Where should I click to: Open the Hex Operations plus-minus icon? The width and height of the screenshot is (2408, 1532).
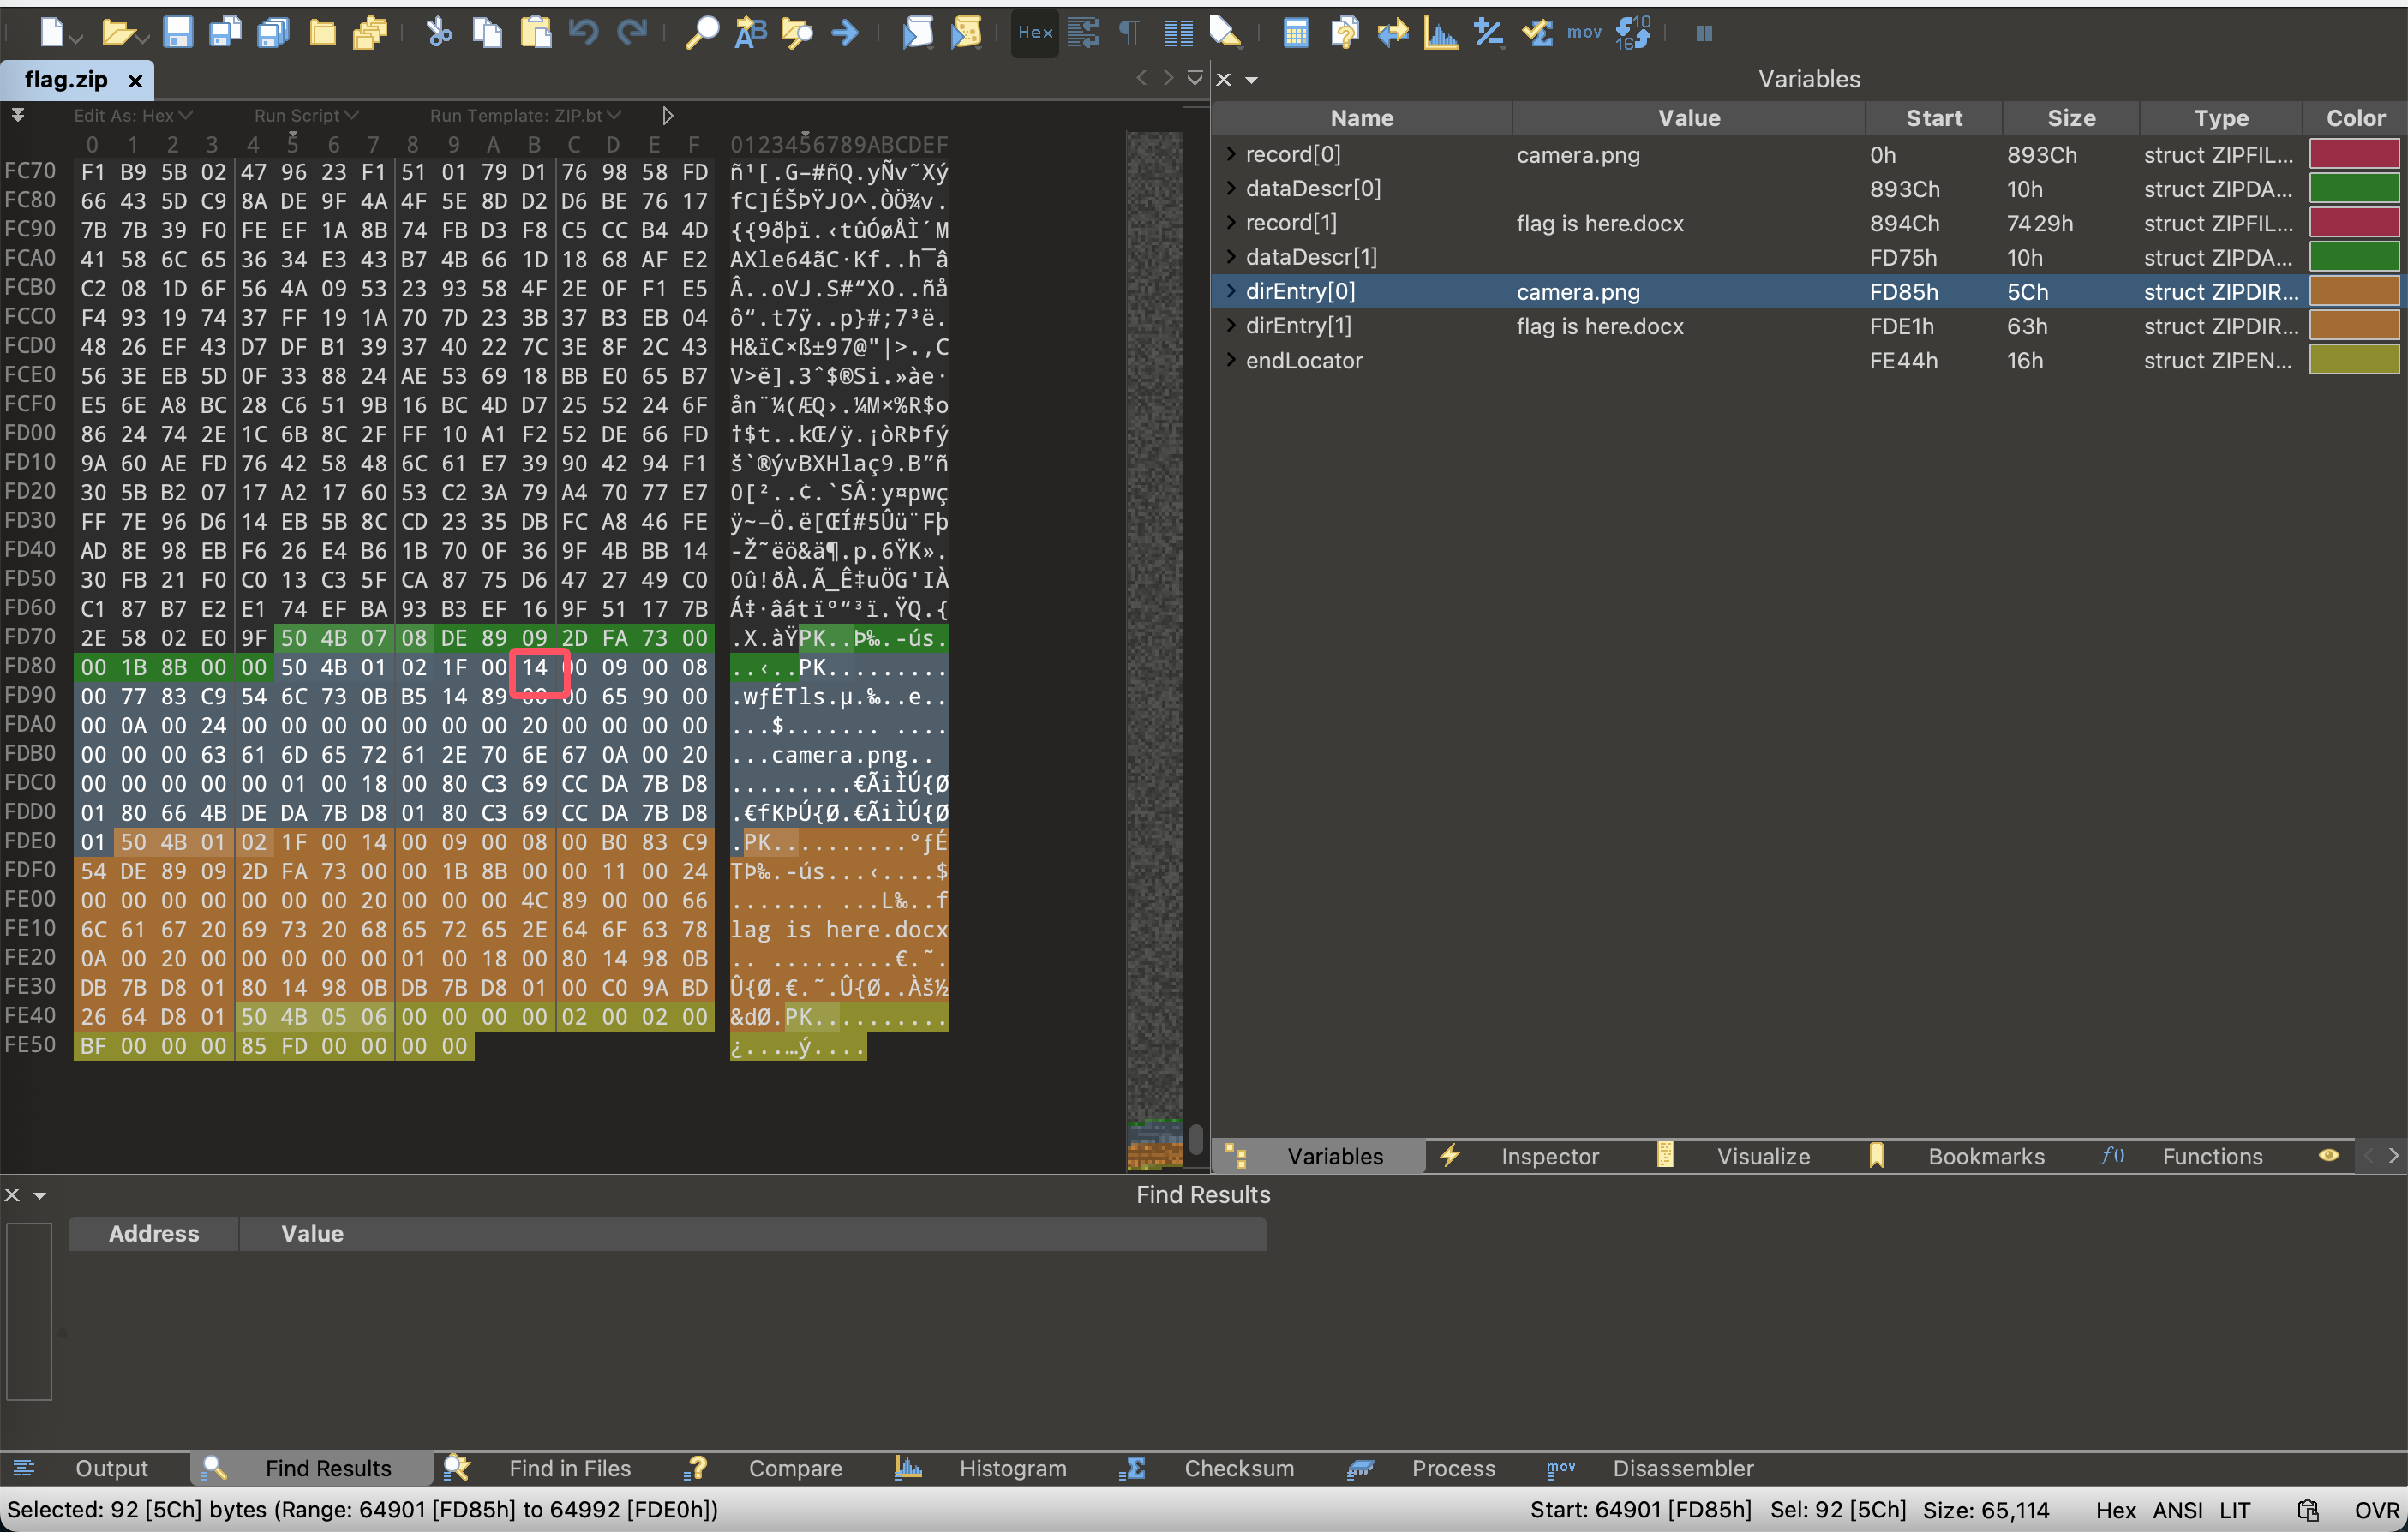1488,33
